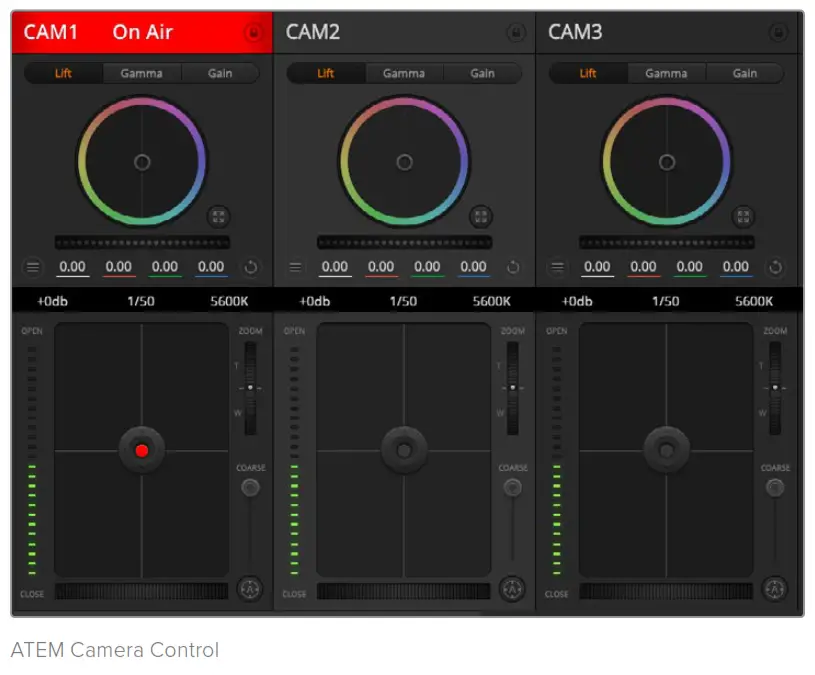Reset CAM1 color values with reset icon
This screenshot has width=815, height=675.
point(251,267)
